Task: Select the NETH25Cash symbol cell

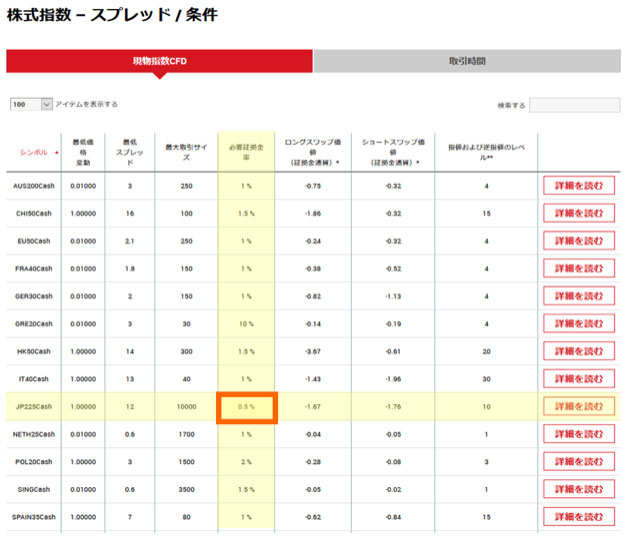Action: pyautogui.click(x=34, y=434)
